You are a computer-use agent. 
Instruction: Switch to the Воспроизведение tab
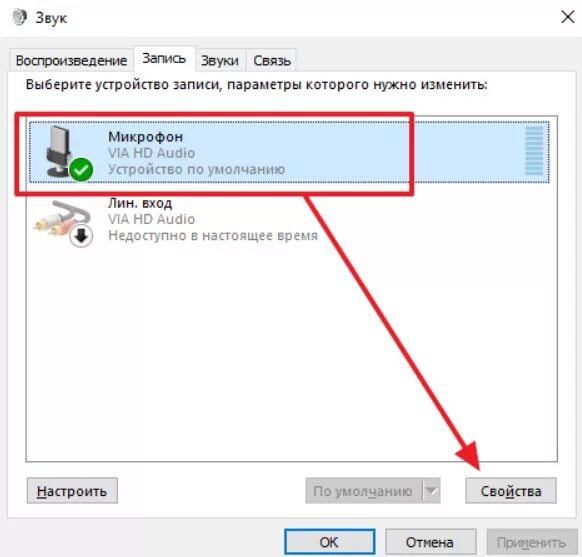(71, 60)
